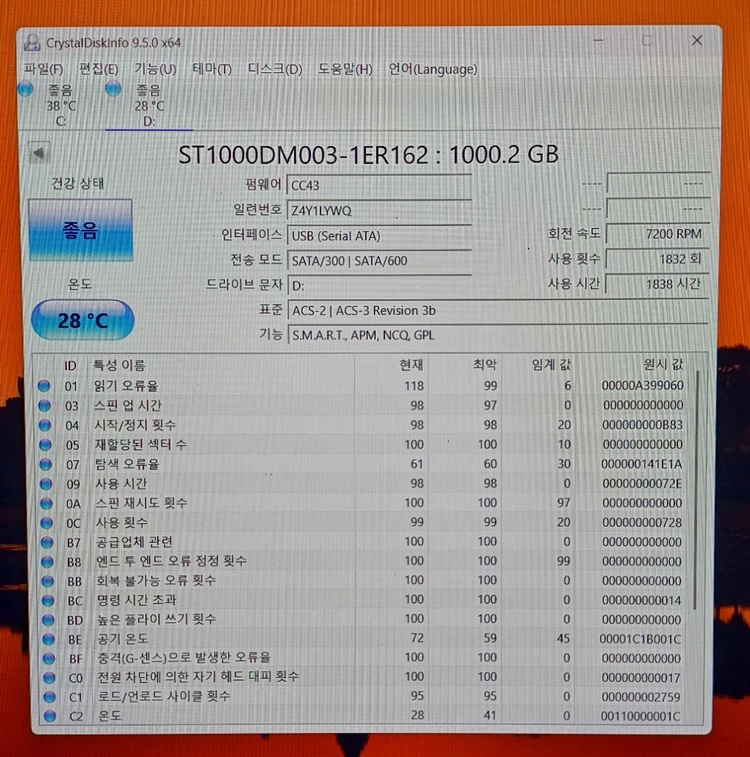Click the status orb for BD 높은 플라이 쓰기
Screen dimensions: 750x757
[48, 620]
